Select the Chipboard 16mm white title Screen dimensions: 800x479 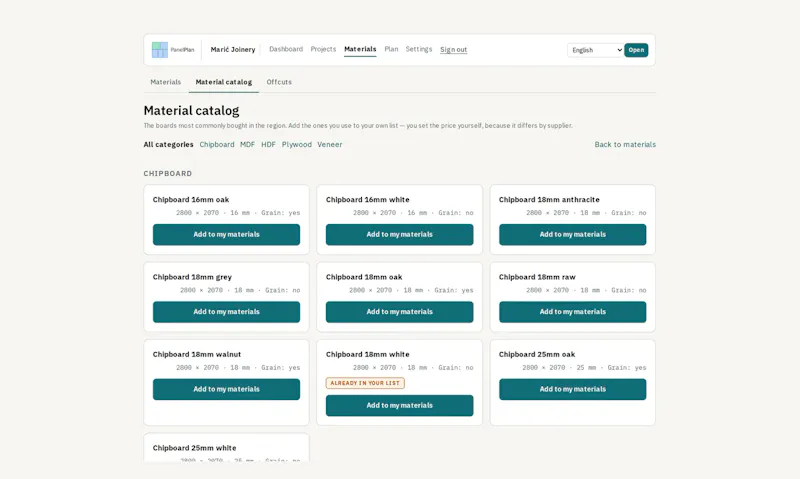[x=368, y=199]
